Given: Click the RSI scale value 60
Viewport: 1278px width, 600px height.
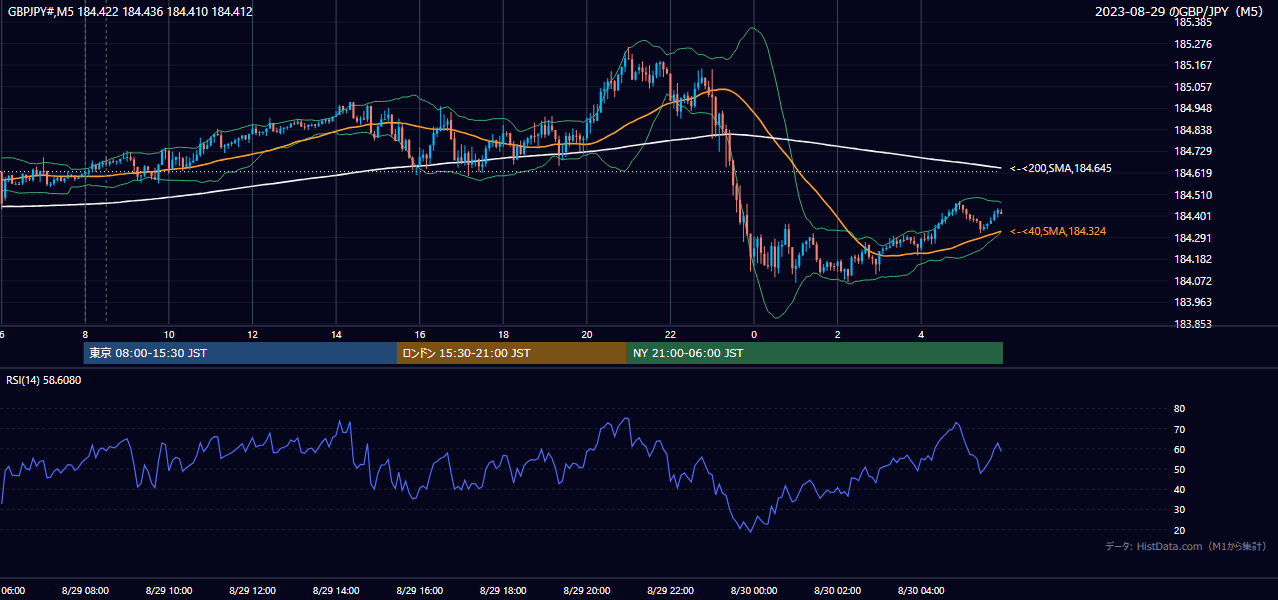Looking at the screenshot, I should pyautogui.click(x=1179, y=449).
